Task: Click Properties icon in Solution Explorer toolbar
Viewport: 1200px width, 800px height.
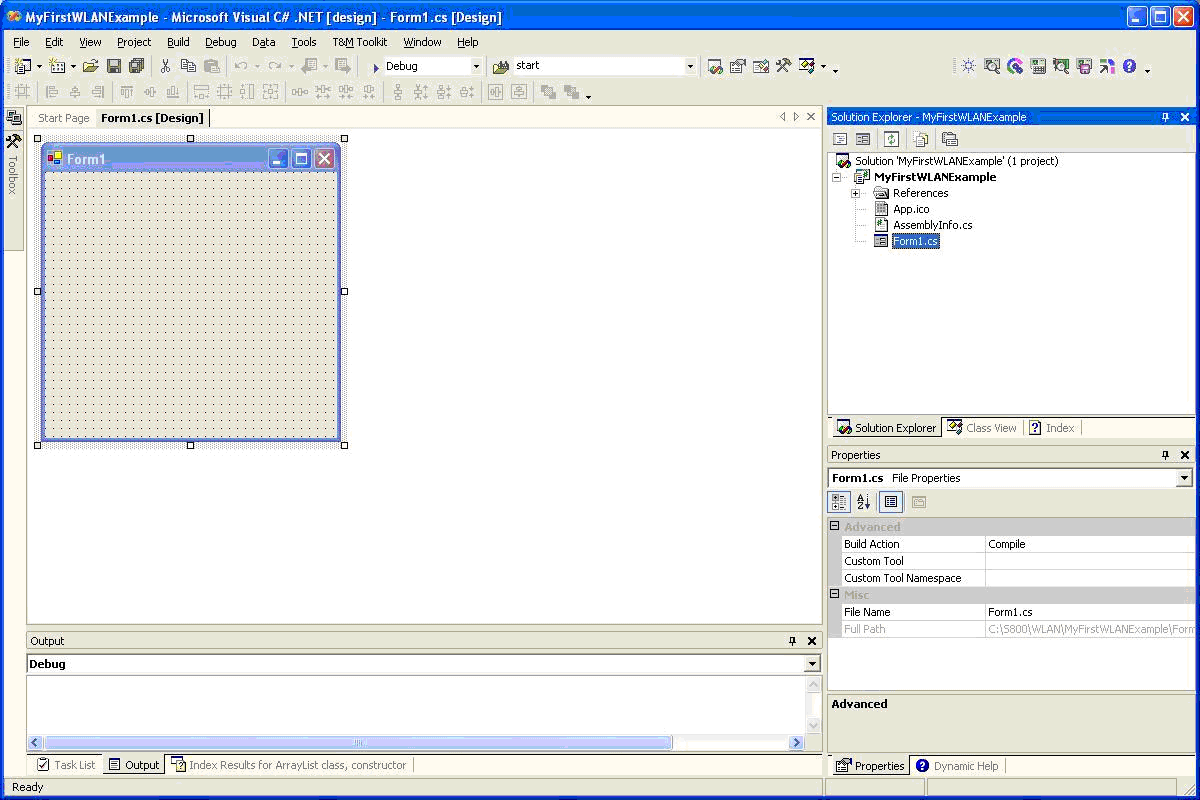Action: tap(950, 139)
